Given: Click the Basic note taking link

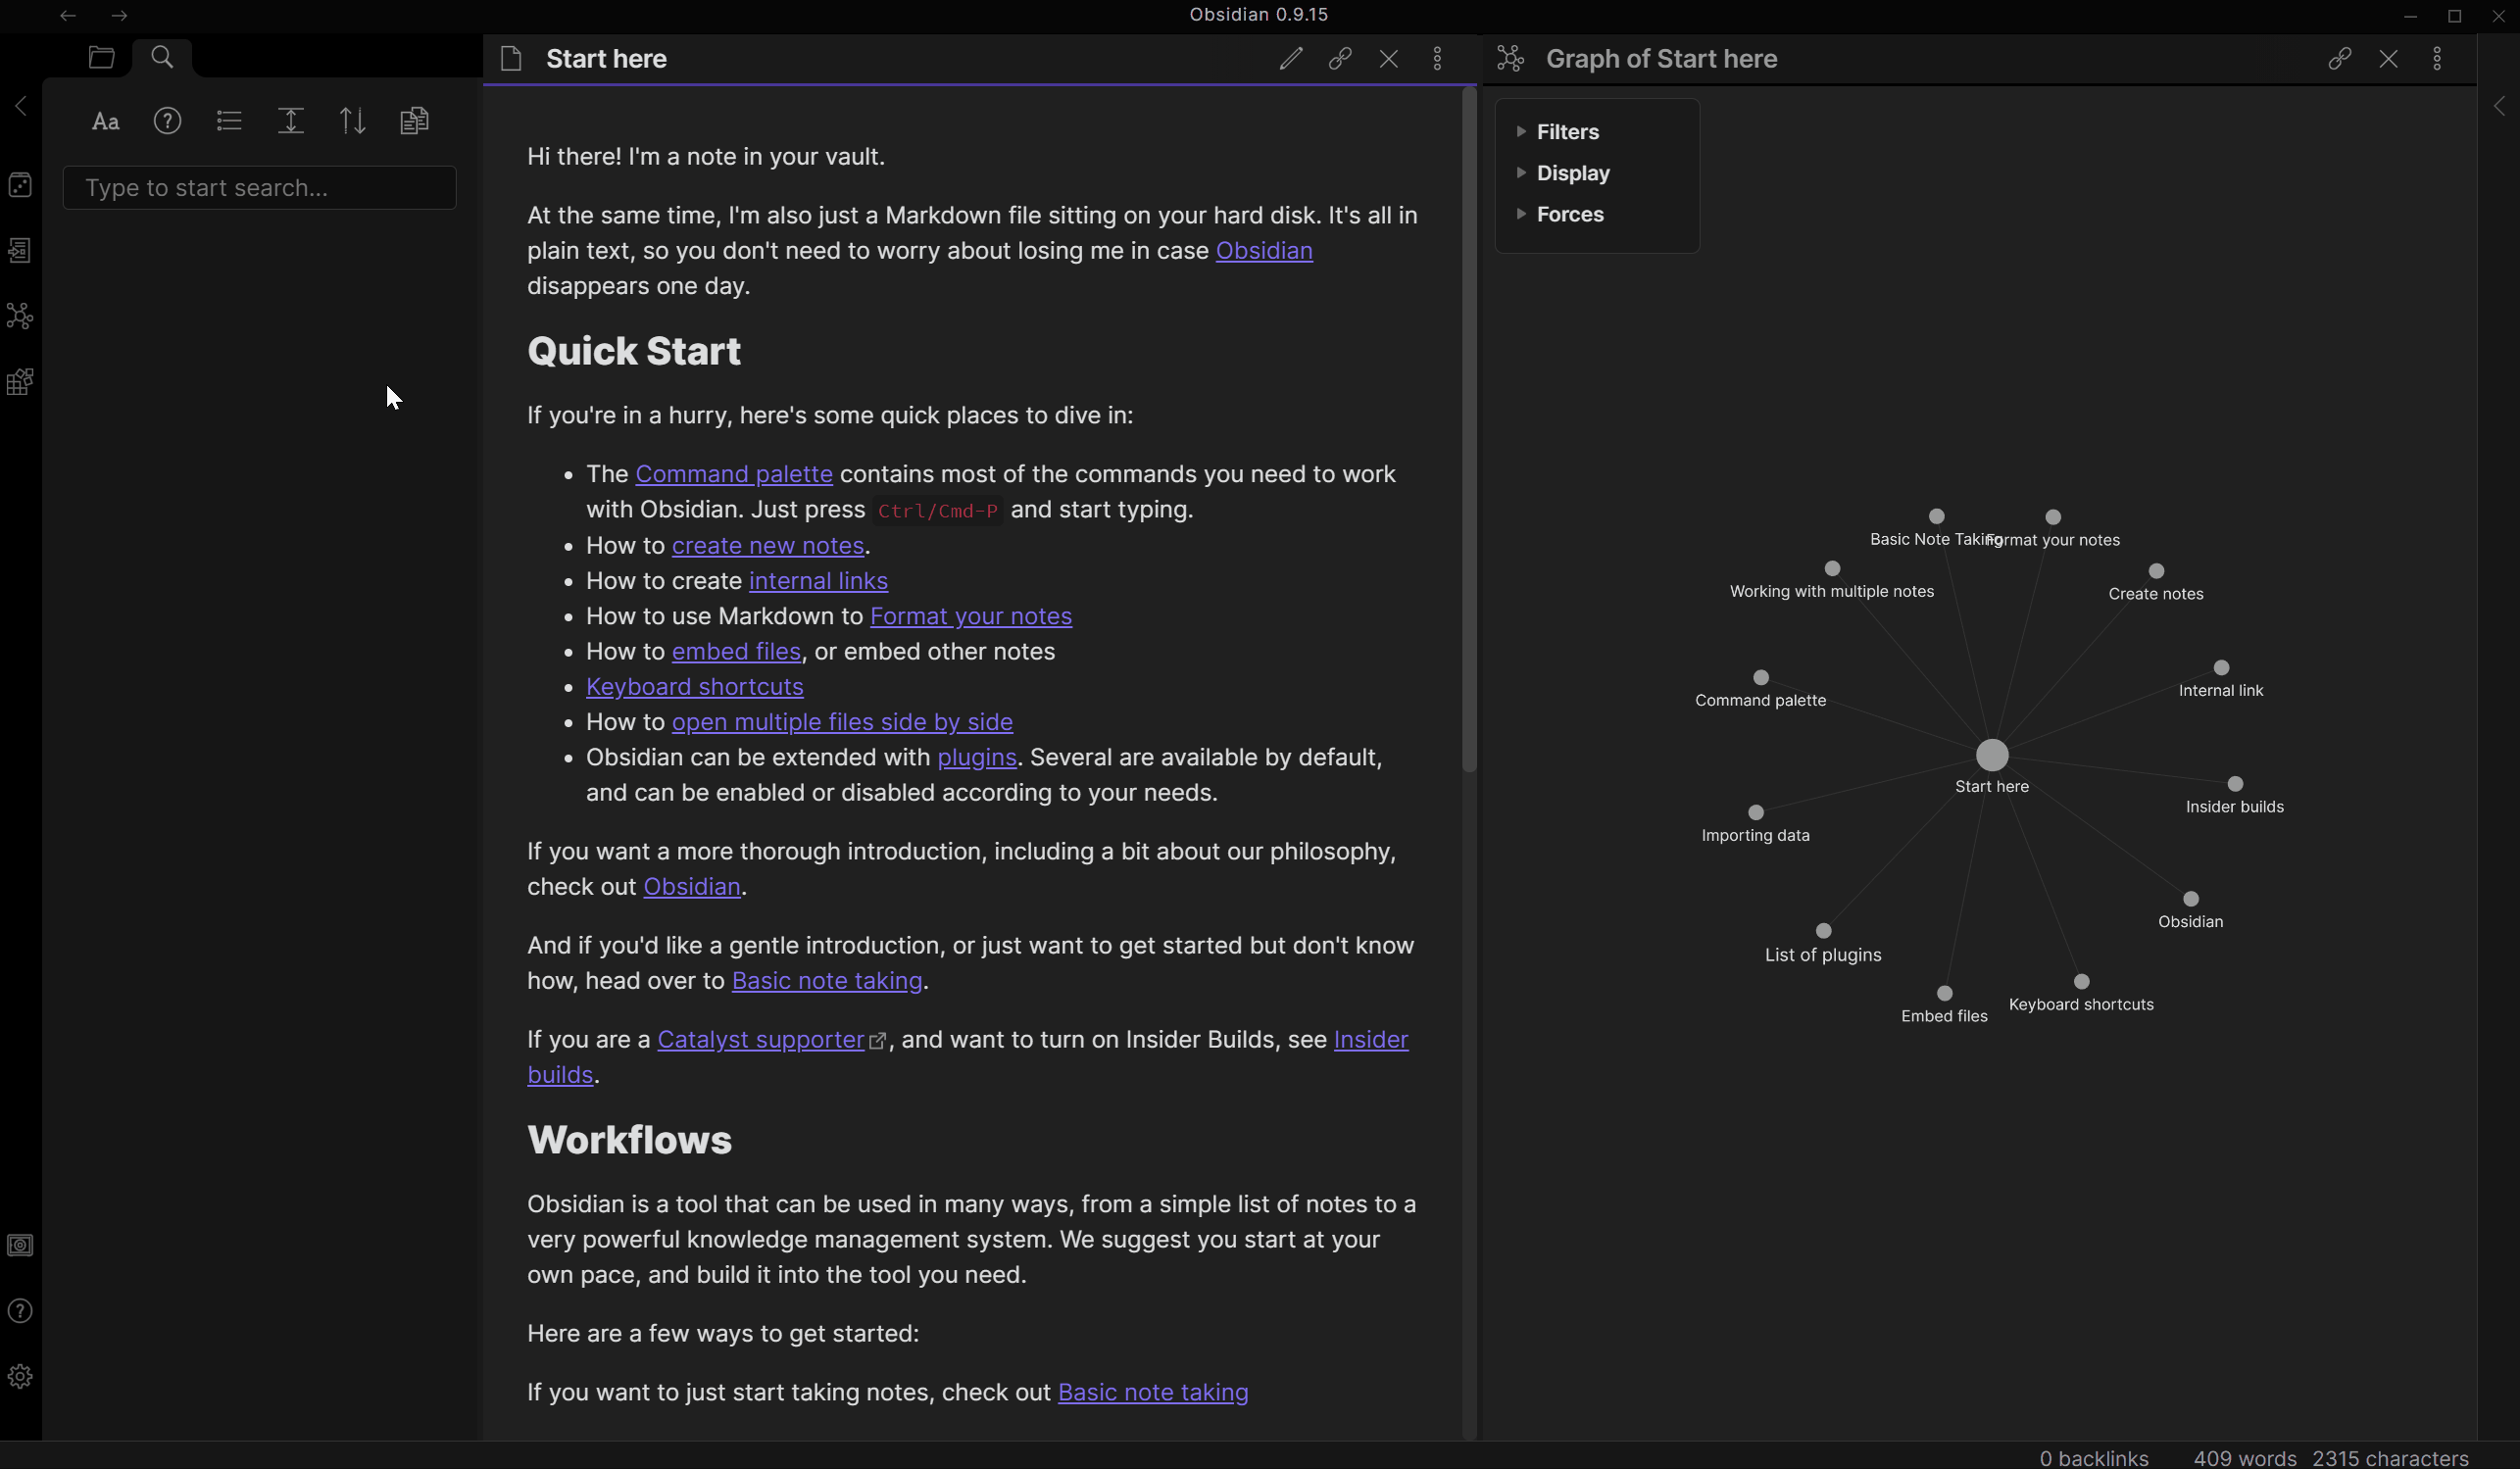Looking at the screenshot, I should (825, 979).
